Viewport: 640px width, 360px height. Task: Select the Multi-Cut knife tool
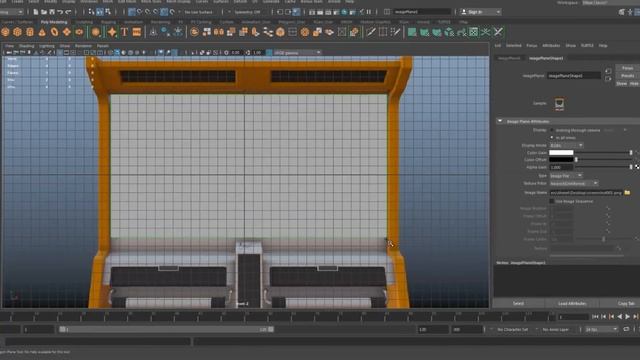[x=371, y=32]
